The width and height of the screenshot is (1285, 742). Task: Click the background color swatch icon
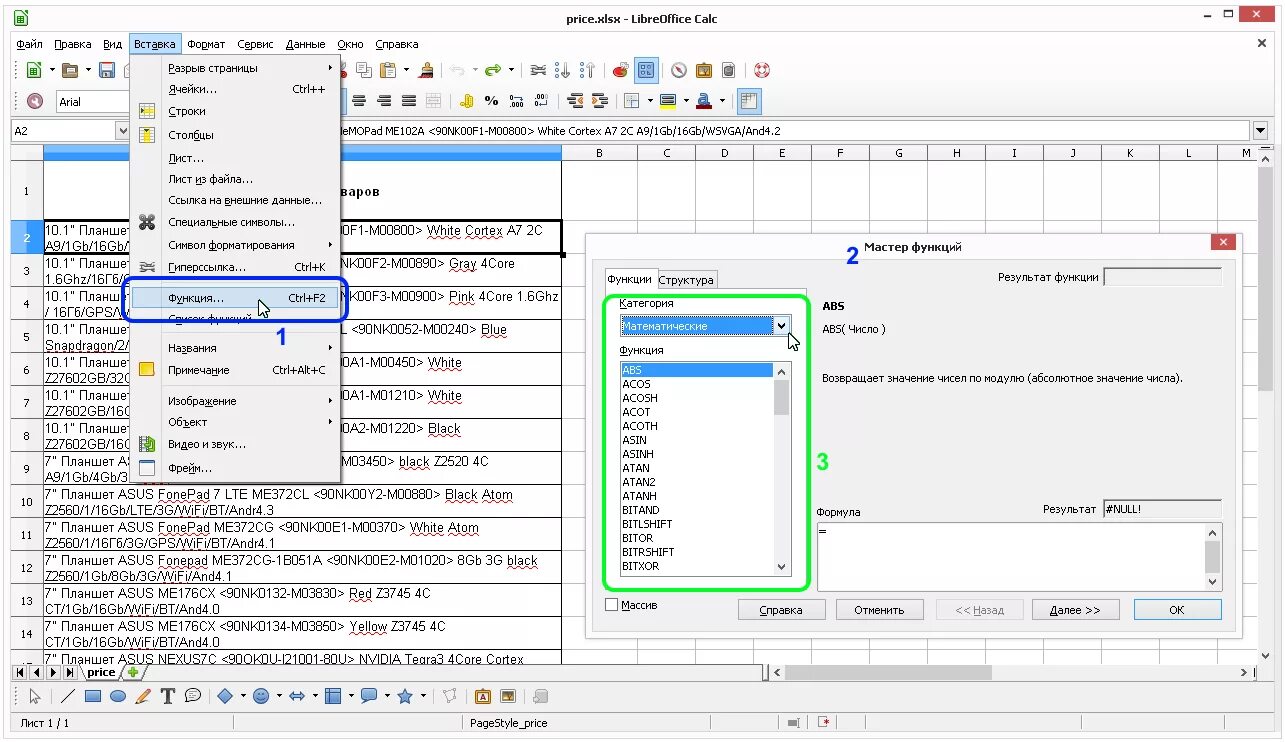tap(667, 101)
